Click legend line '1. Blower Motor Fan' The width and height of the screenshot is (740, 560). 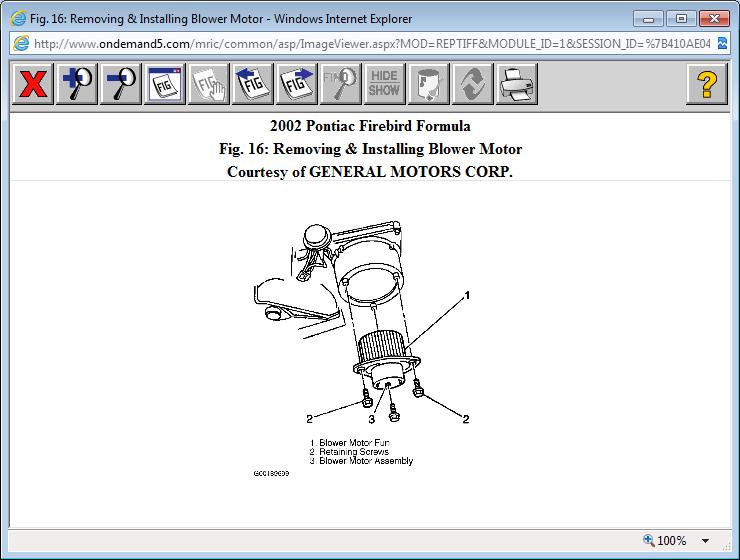pyautogui.click(x=350, y=443)
